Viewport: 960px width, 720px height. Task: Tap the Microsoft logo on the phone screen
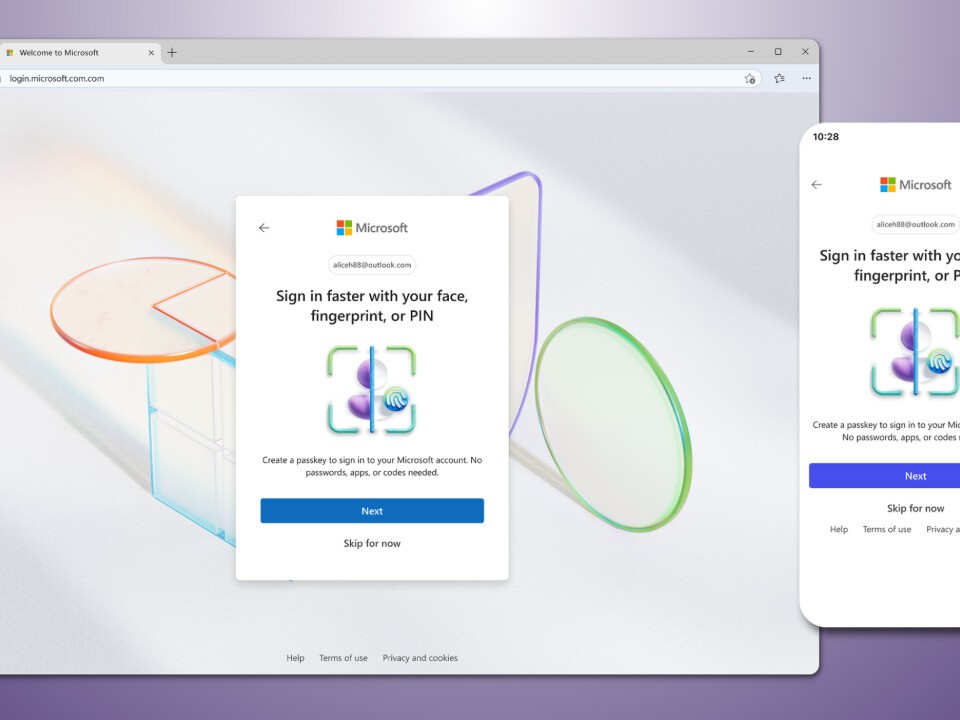tap(915, 185)
